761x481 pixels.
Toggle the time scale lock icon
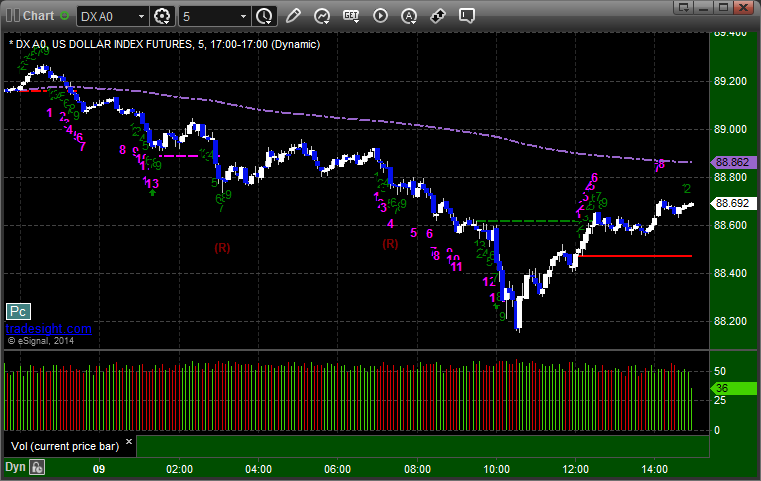click(37, 468)
